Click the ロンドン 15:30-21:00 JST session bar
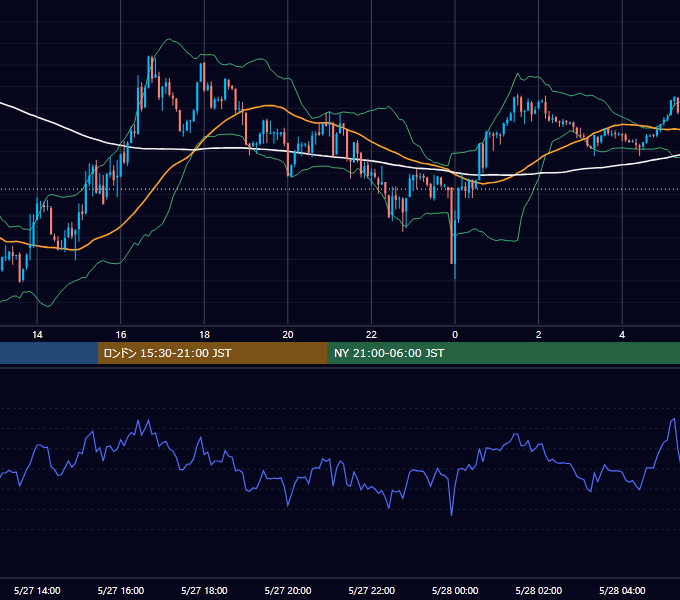Viewport: 680px width, 600px height. pyautogui.click(x=212, y=353)
